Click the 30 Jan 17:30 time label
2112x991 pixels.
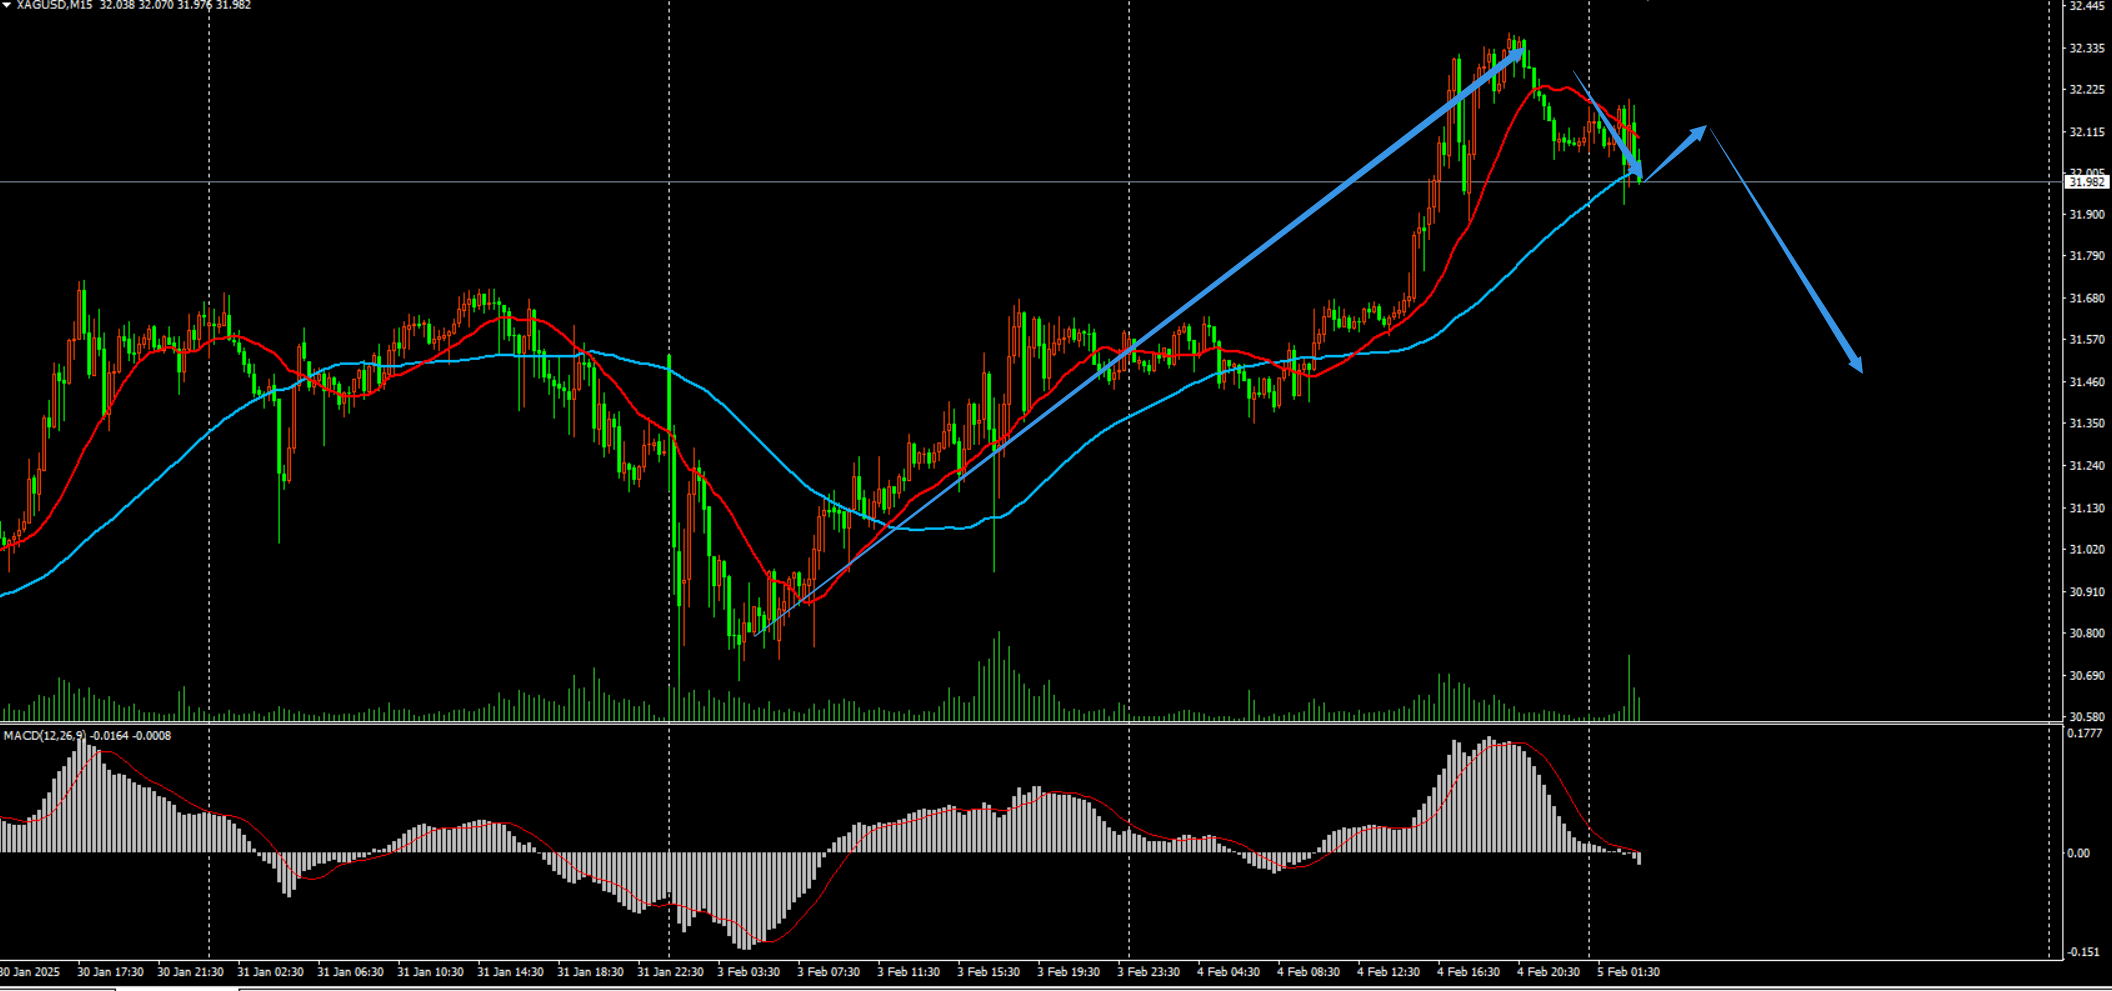tap(110, 971)
